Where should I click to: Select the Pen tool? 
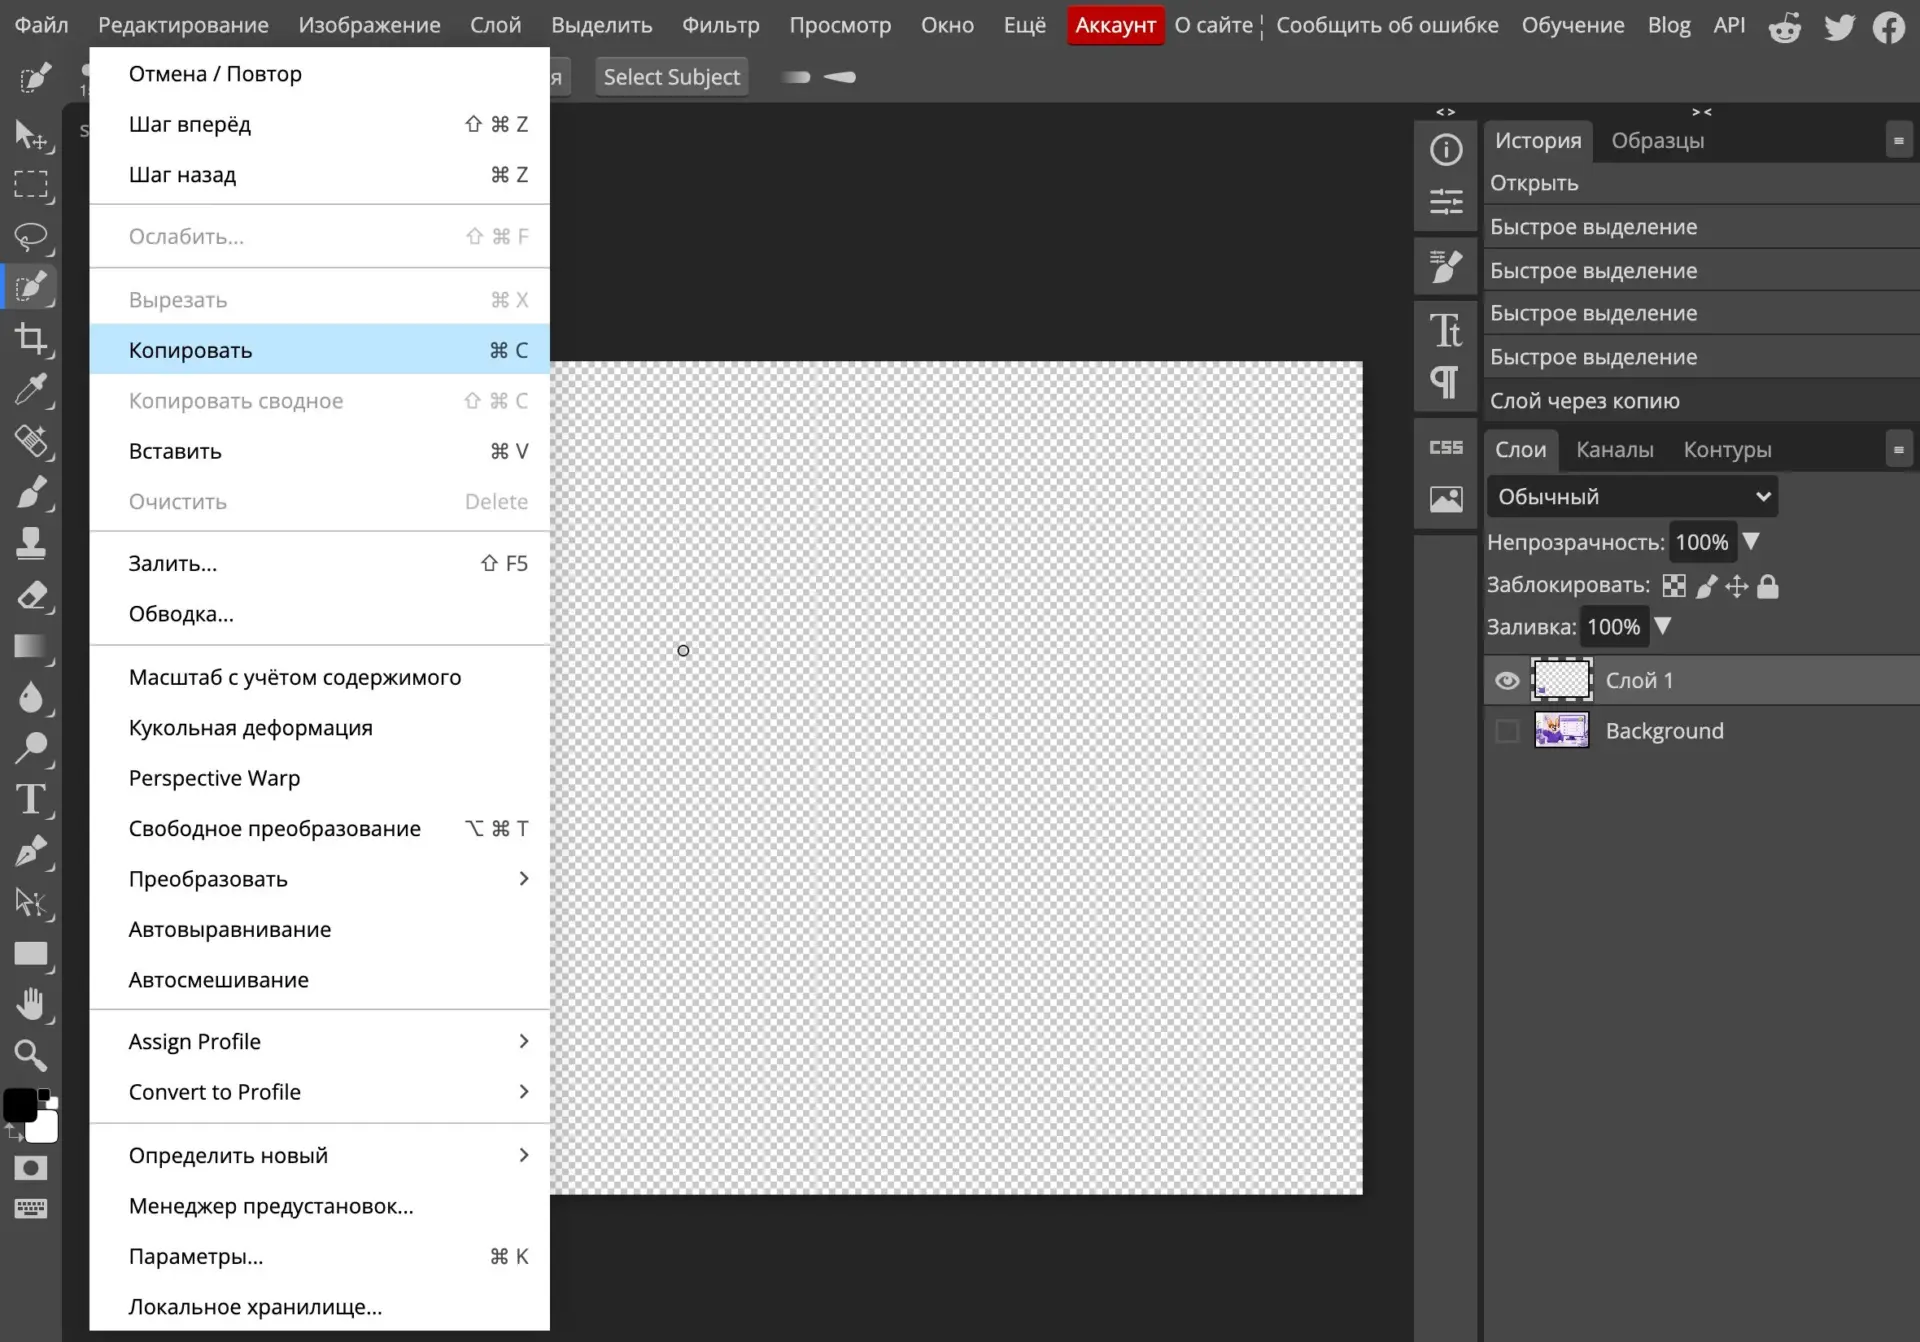(31, 851)
